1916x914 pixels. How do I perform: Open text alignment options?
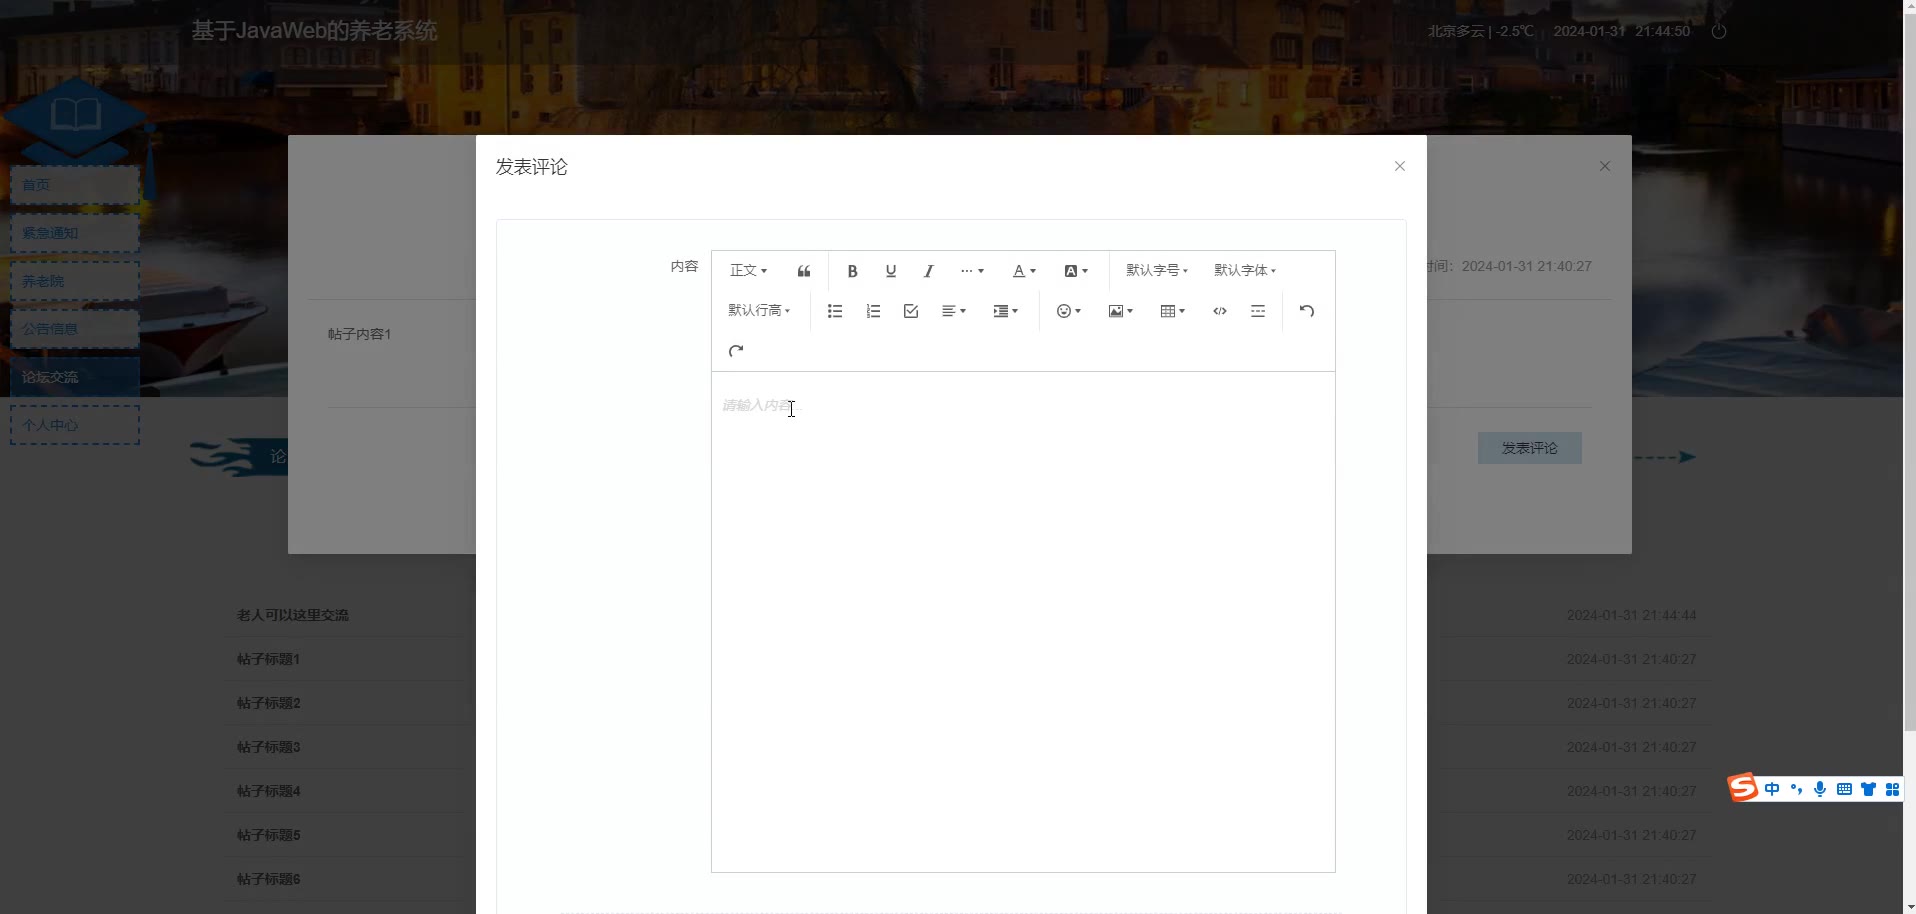coord(954,311)
